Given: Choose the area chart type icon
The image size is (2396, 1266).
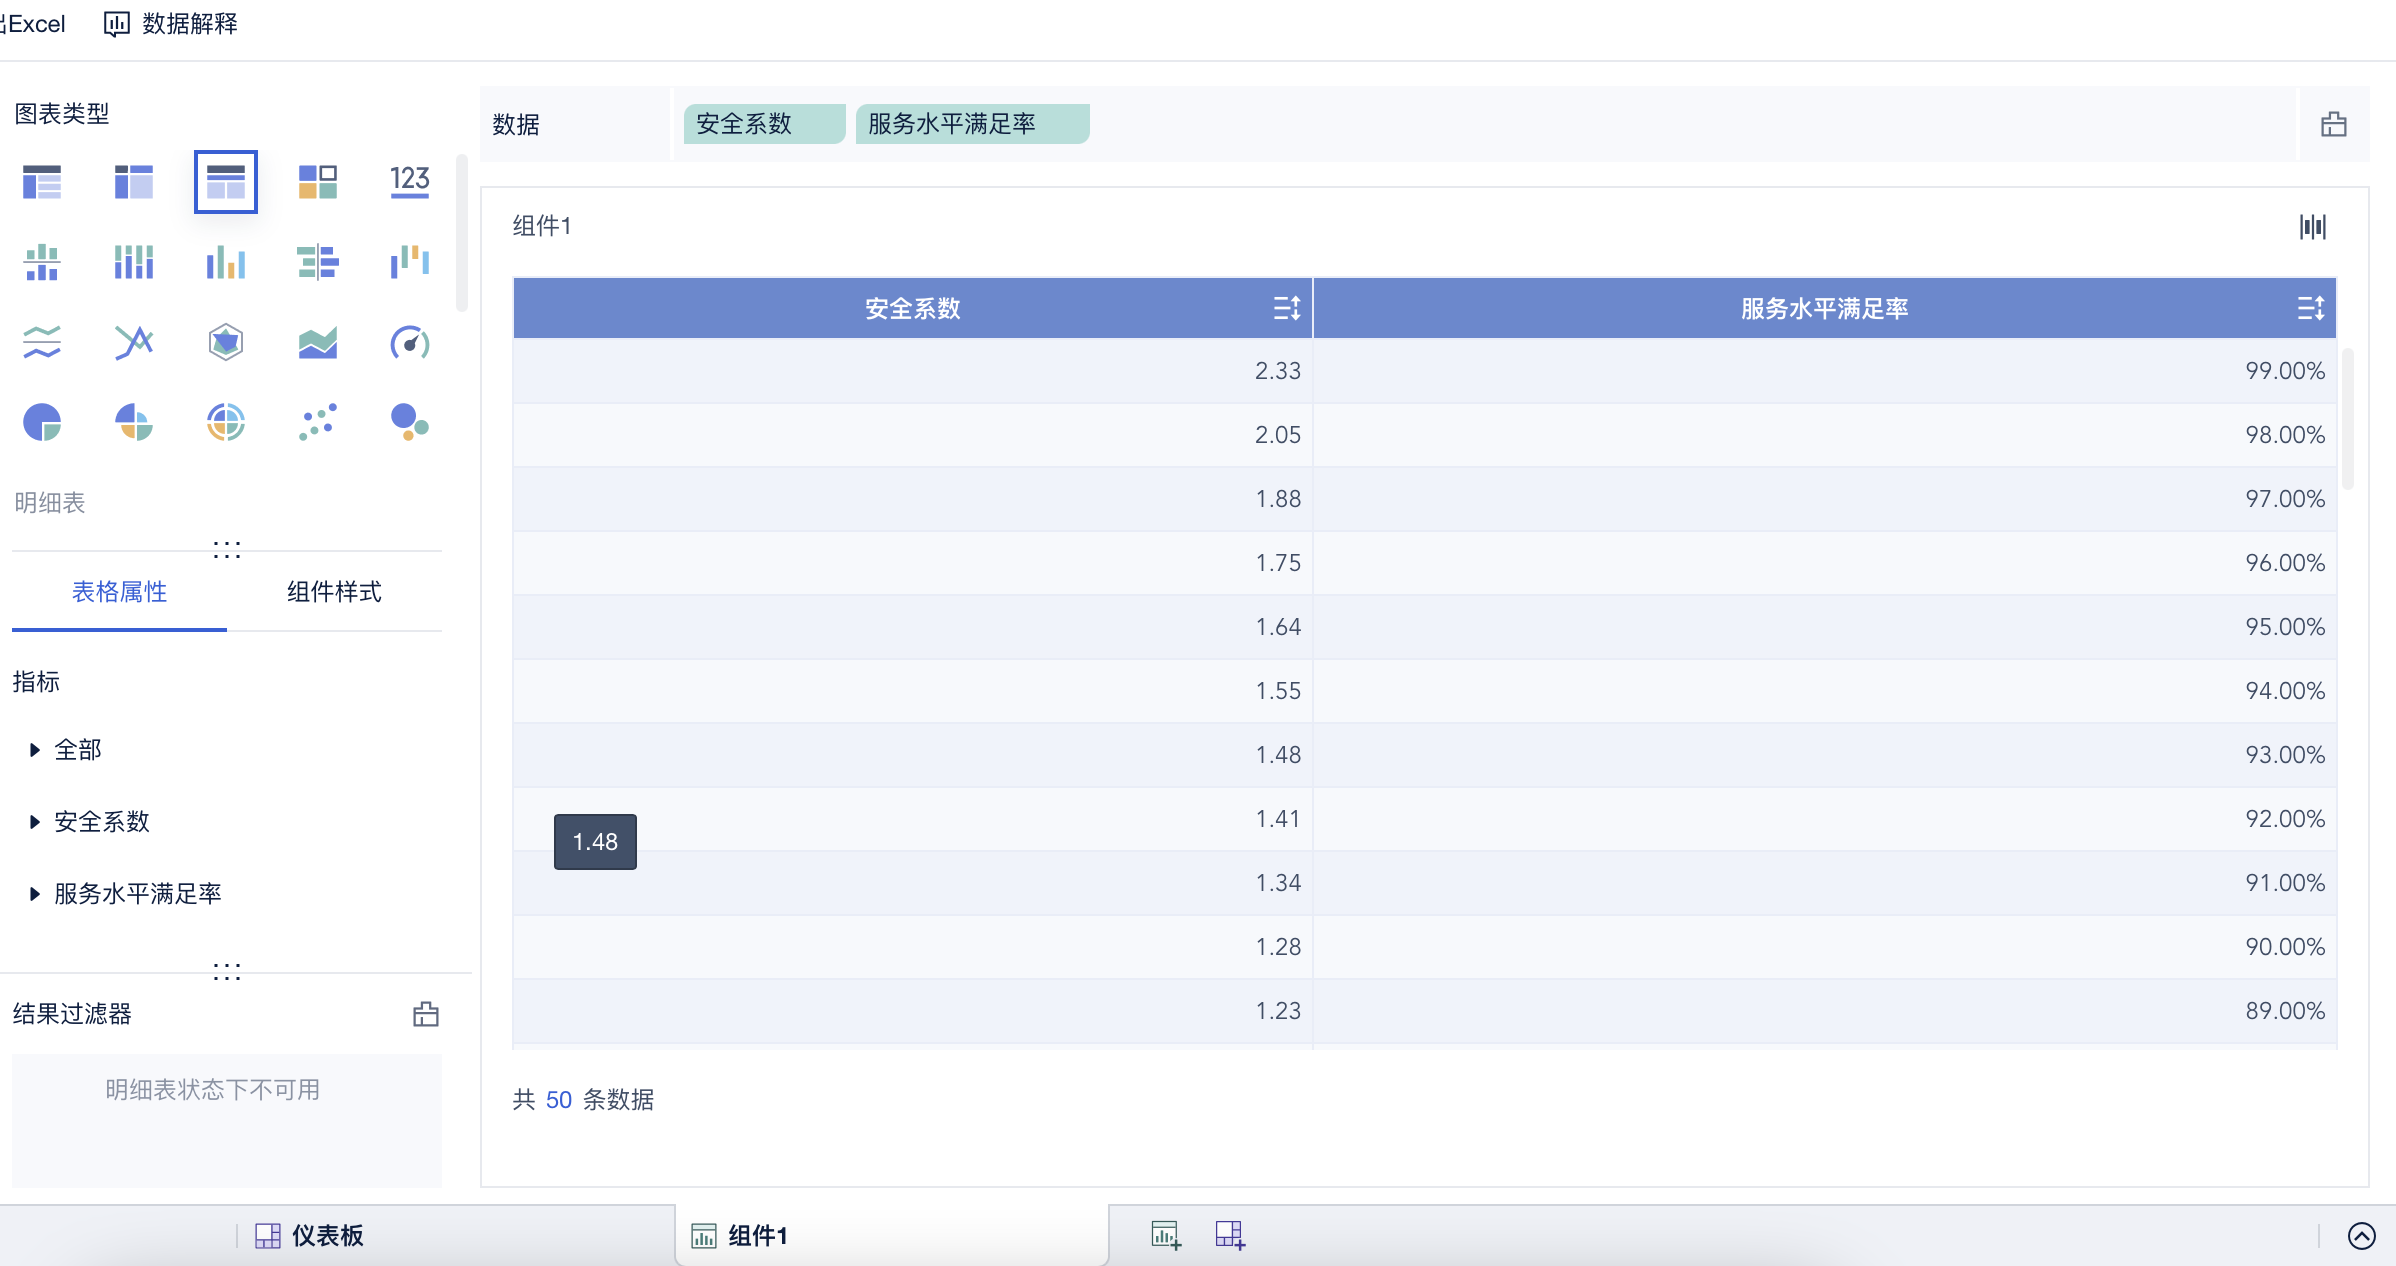Looking at the screenshot, I should (317, 343).
